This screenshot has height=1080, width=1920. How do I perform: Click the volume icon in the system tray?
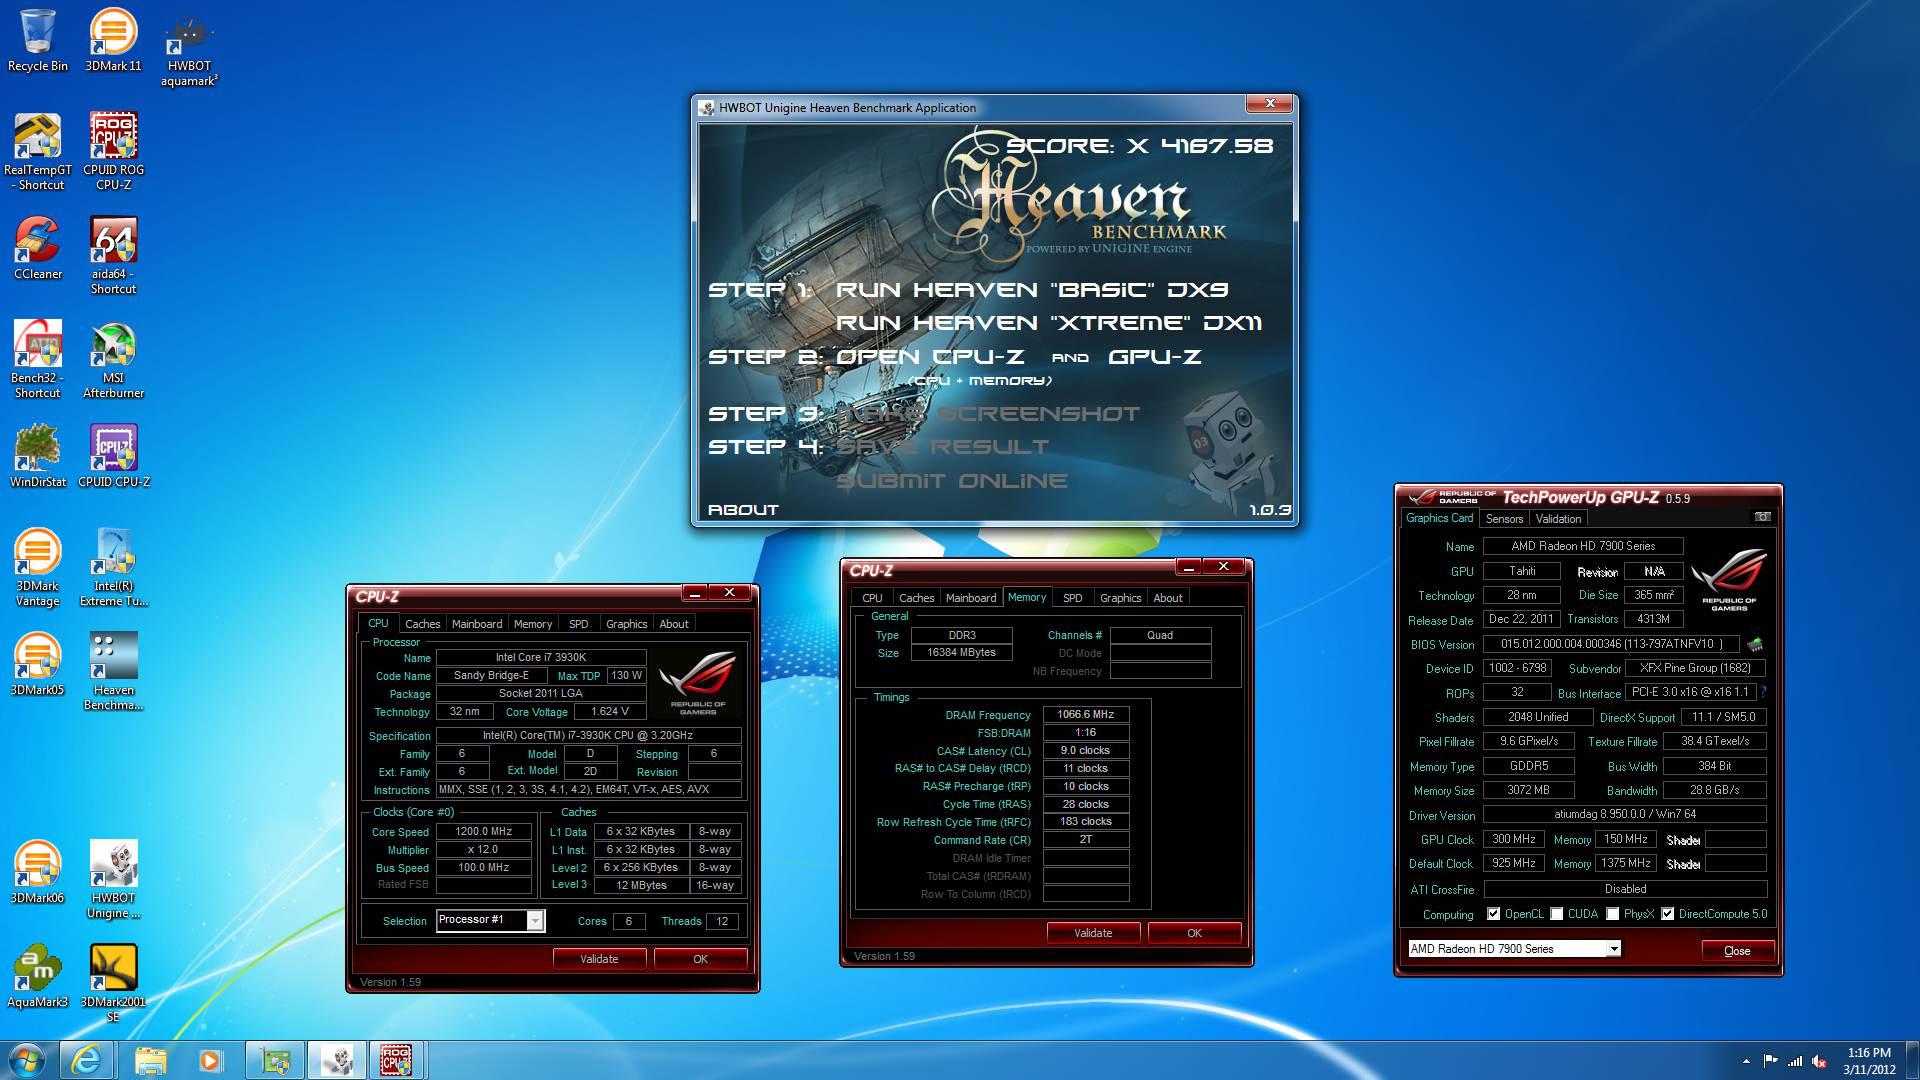pos(1820,1061)
